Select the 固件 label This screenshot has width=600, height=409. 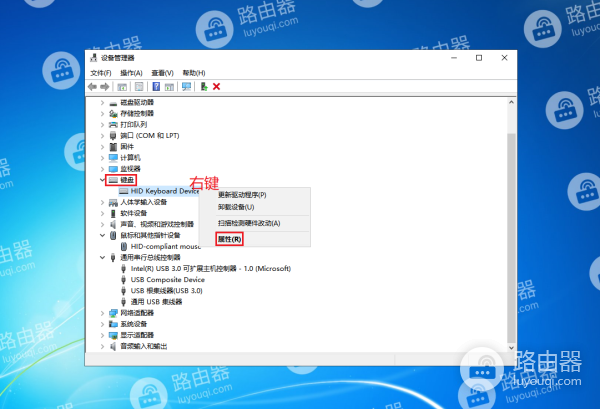pos(127,147)
